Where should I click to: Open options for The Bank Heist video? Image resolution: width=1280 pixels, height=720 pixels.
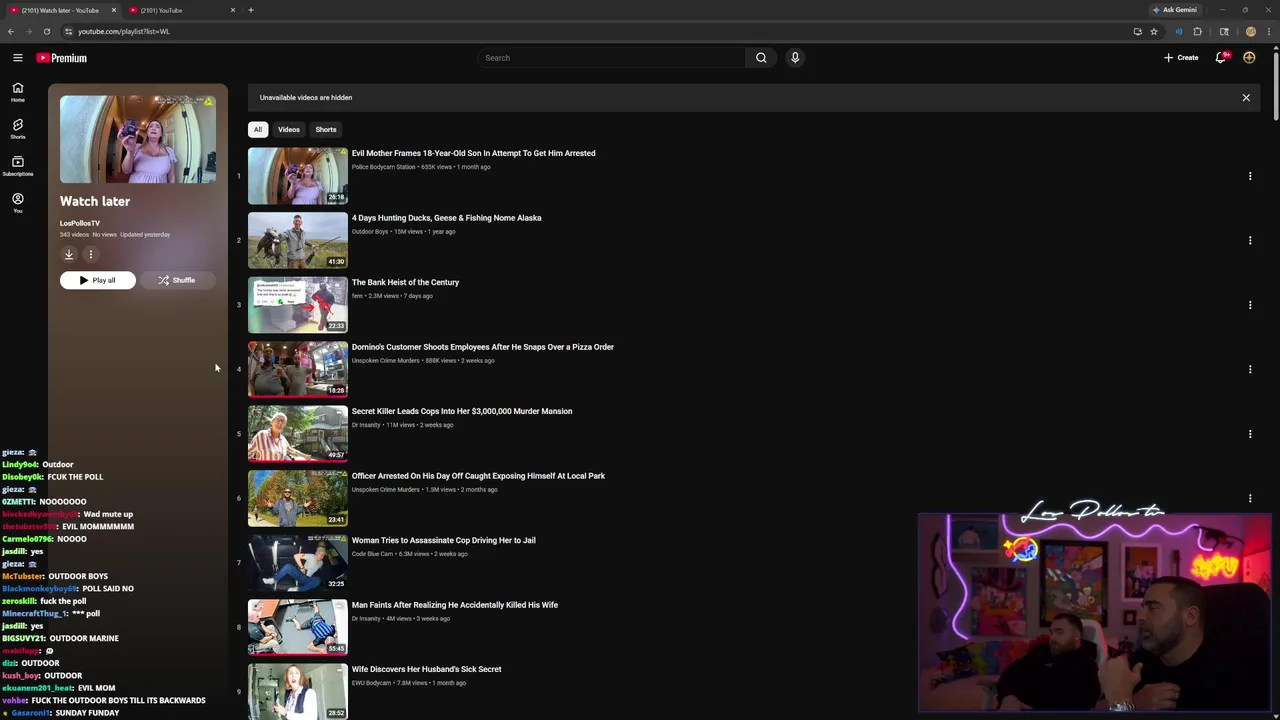point(1249,305)
